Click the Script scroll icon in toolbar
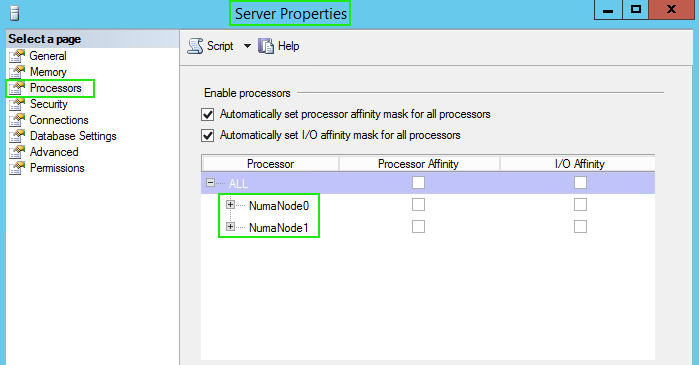Viewport: 699px width, 365px height. pyautogui.click(x=195, y=46)
